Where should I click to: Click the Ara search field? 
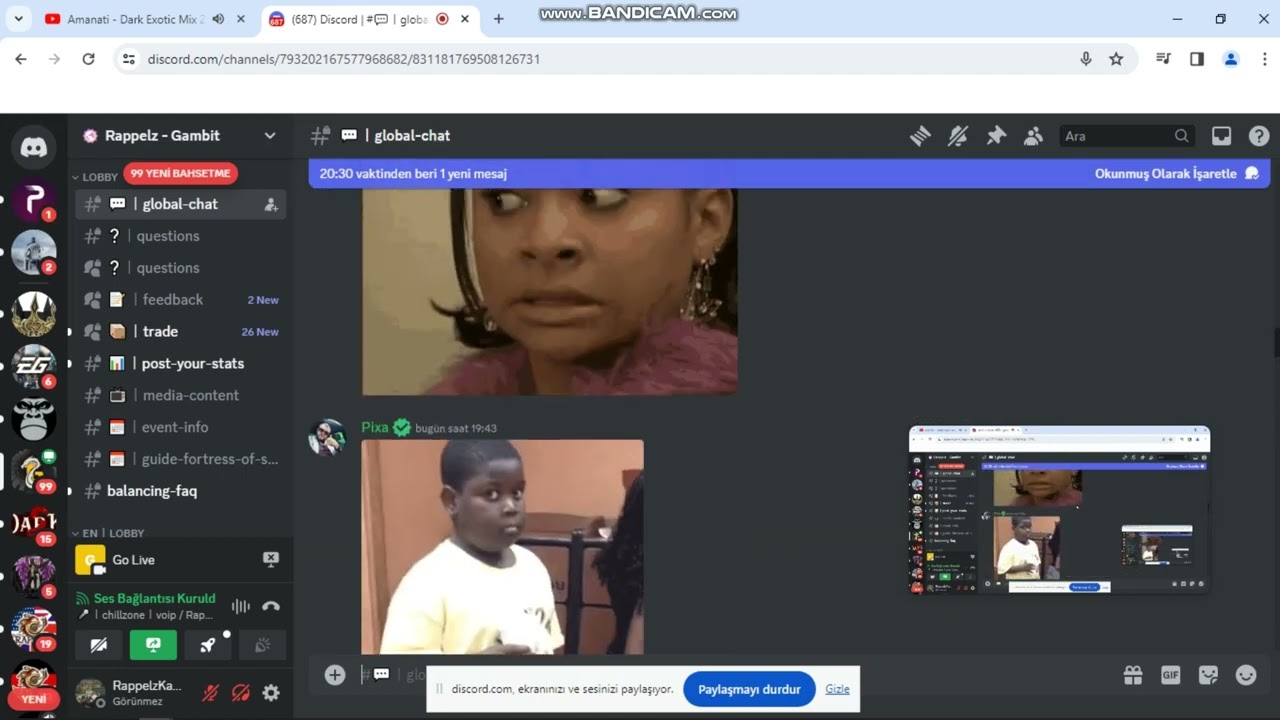1126,136
